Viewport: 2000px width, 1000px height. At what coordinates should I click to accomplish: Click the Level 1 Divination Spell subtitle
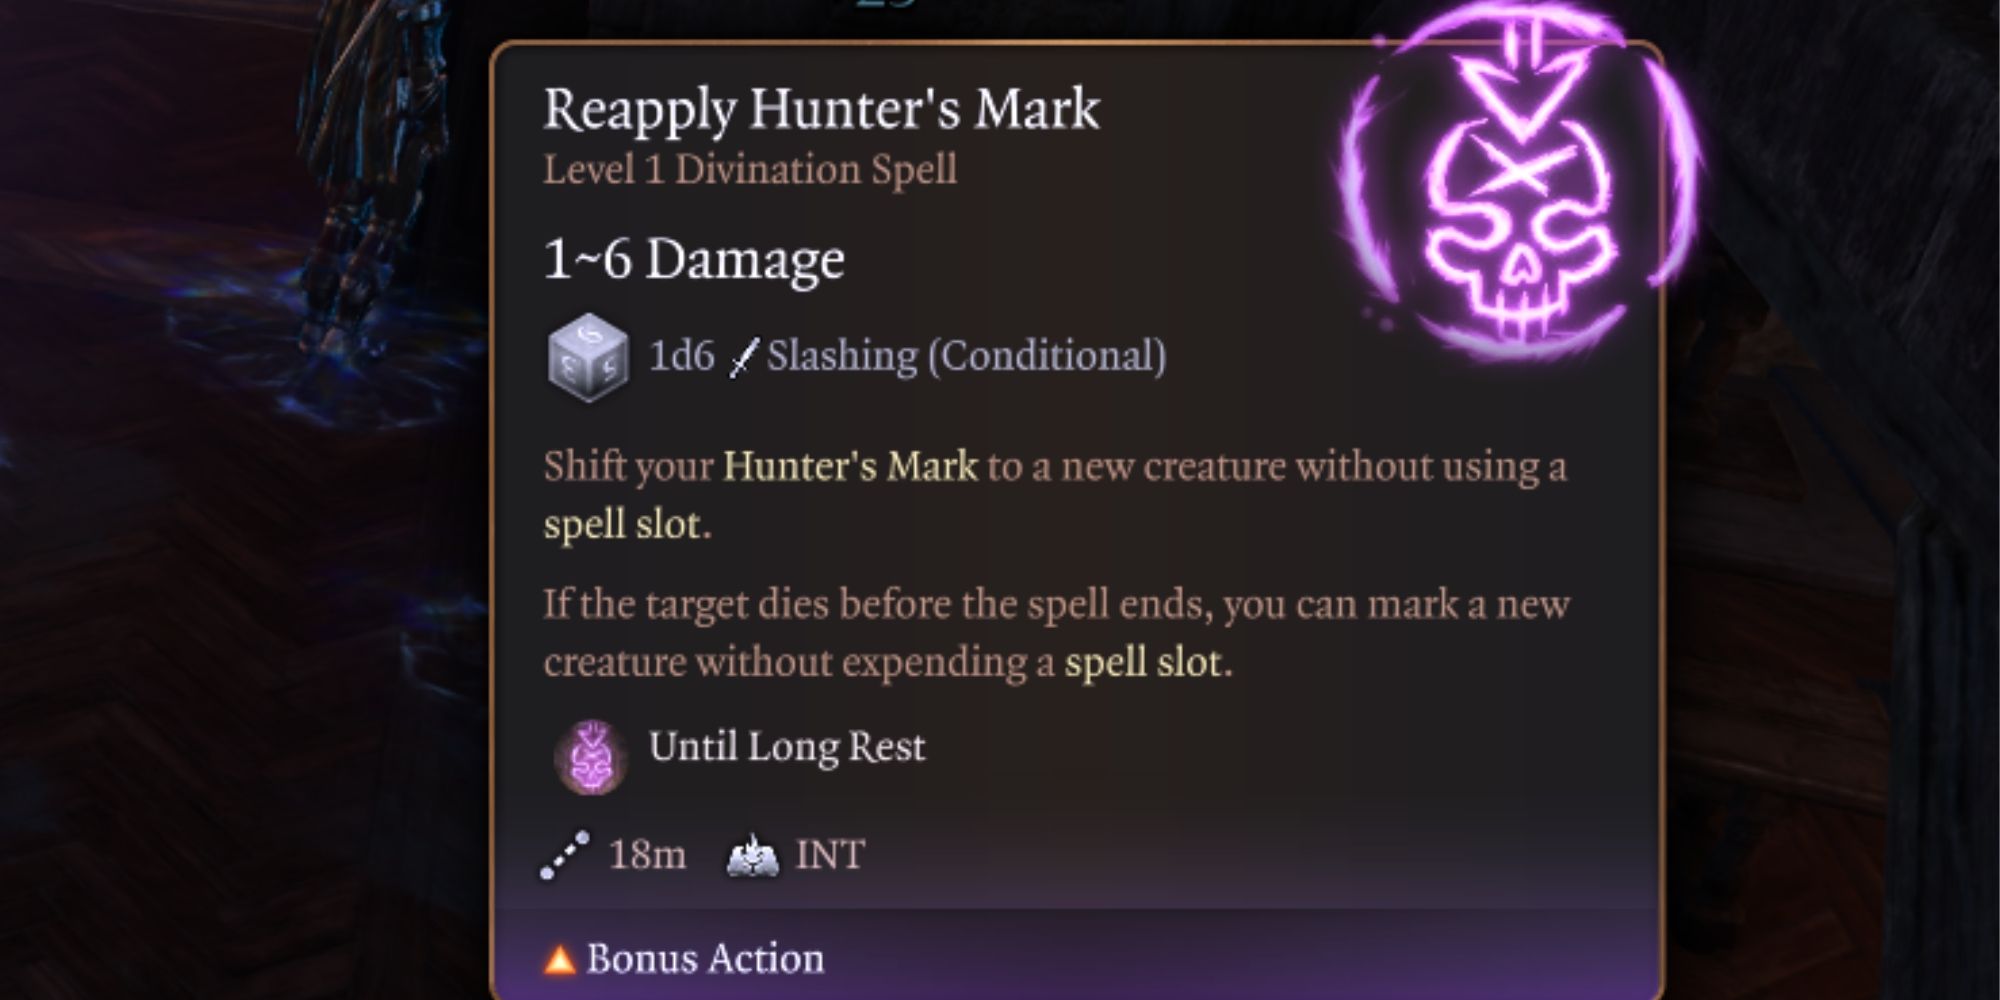point(750,170)
